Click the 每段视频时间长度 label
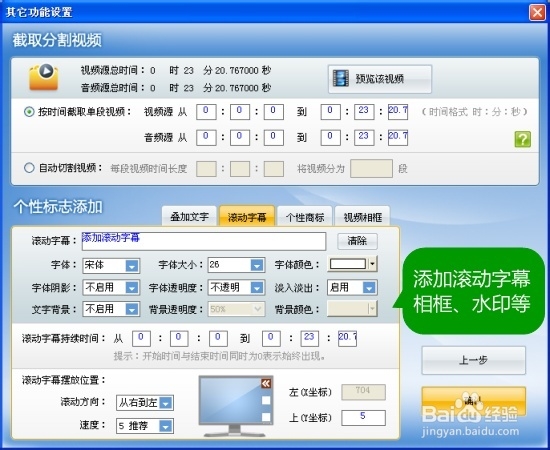This screenshot has height=450, width=550. click(x=148, y=169)
